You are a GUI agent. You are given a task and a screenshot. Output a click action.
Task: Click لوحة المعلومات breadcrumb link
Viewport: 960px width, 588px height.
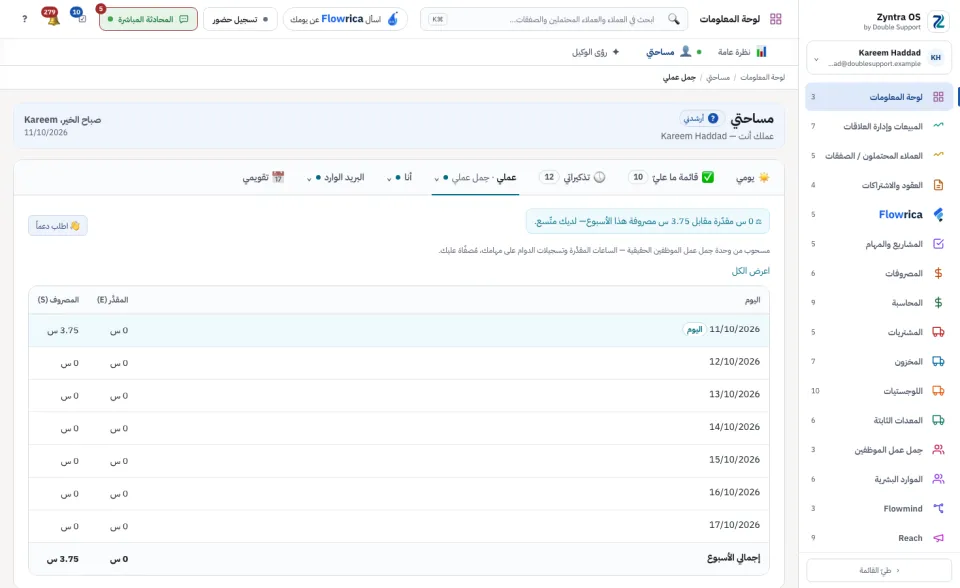click(x=762, y=77)
